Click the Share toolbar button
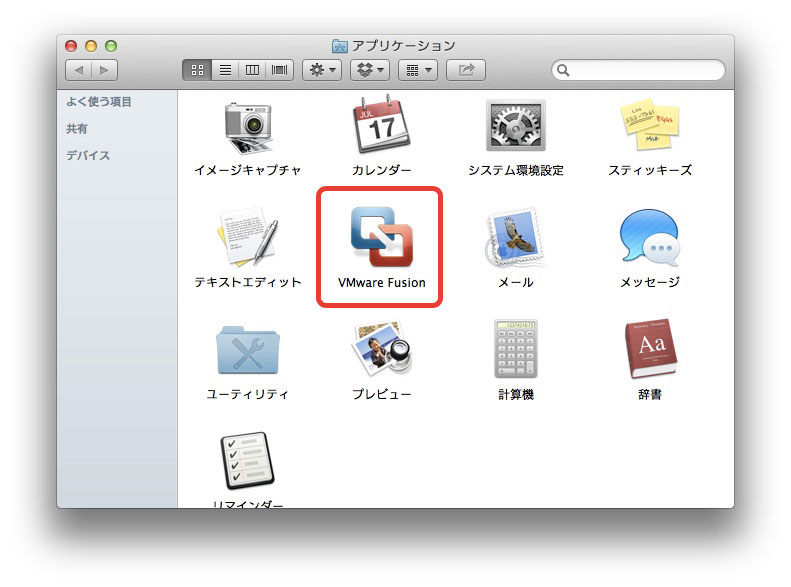The height and width of the screenshot is (587, 791). pyautogui.click(x=466, y=70)
